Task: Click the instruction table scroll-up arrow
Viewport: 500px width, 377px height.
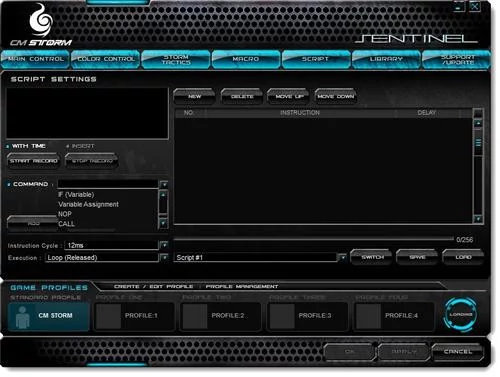Action: (478, 123)
